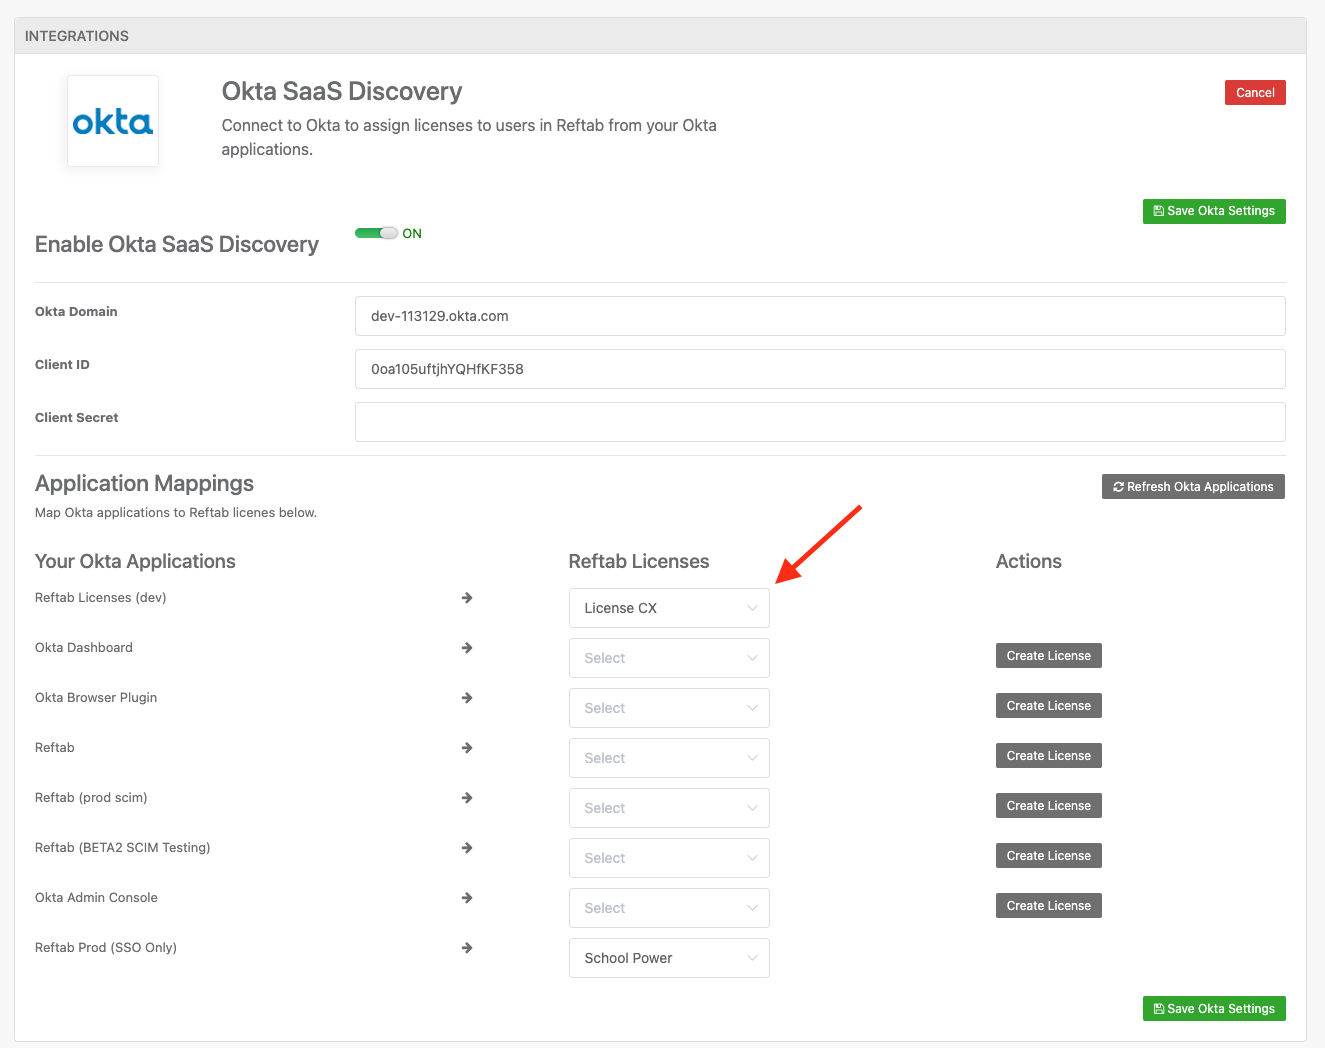Create License for Okta Dashboard
Image resolution: width=1325 pixels, height=1048 pixels.
(1049, 656)
